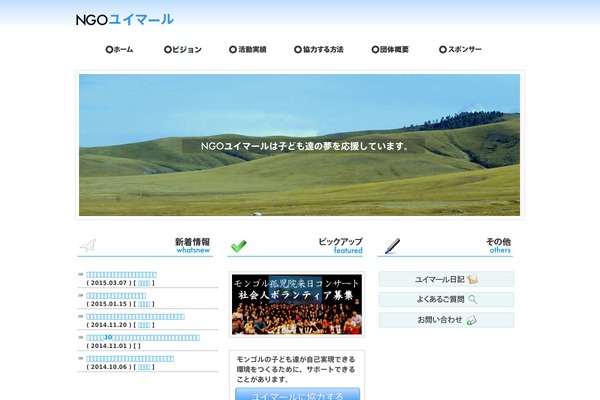Click the category tag next to 2014.11.20
This screenshot has height=400, width=600.
click(144, 325)
